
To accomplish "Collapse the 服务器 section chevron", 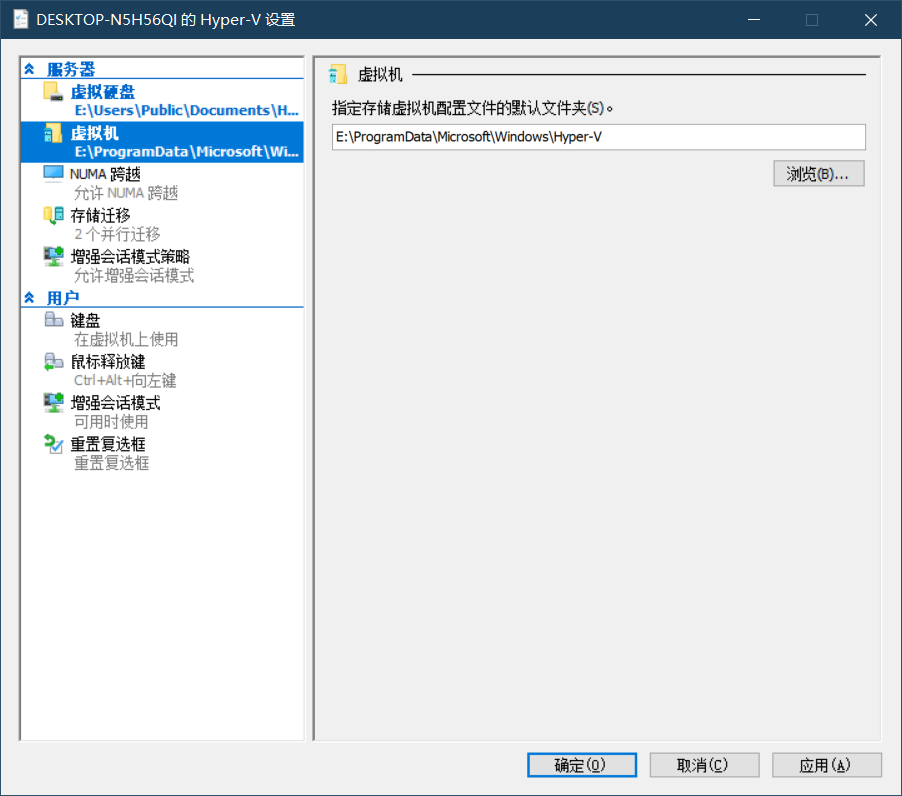I will (x=29, y=70).
